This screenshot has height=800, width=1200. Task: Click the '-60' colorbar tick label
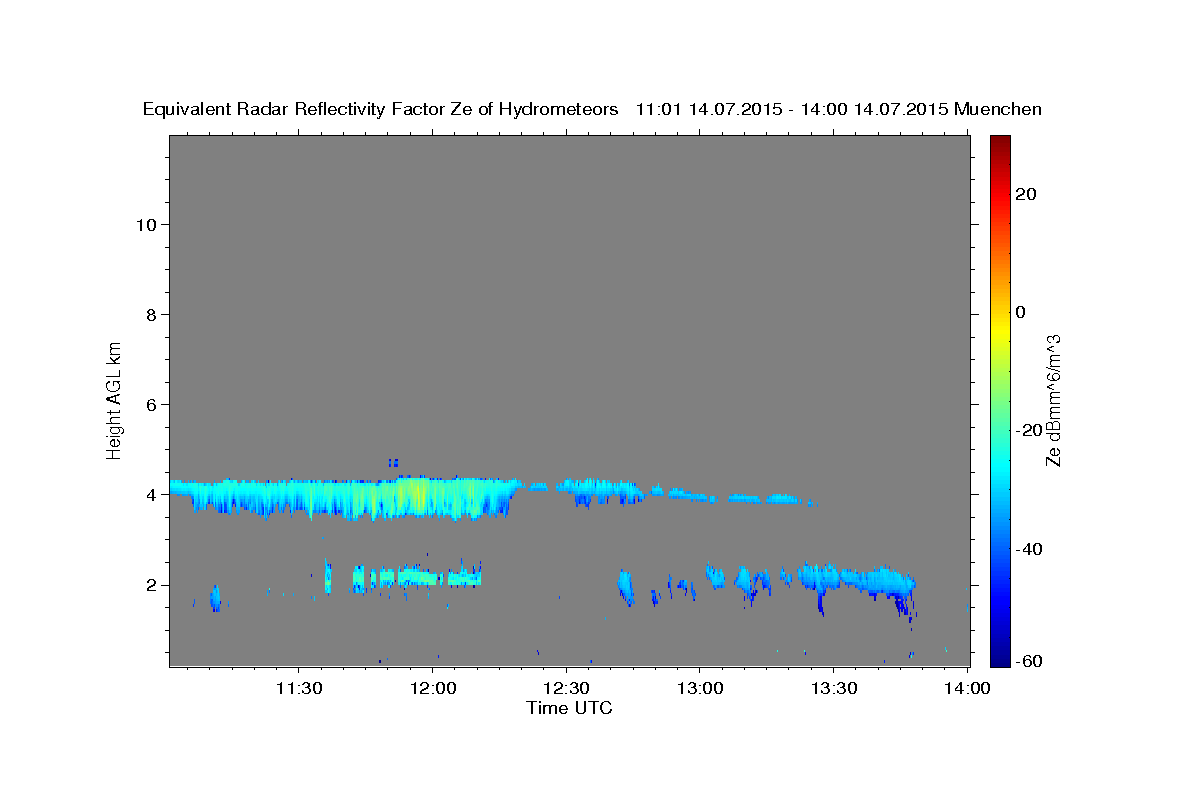(x=1028, y=660)
